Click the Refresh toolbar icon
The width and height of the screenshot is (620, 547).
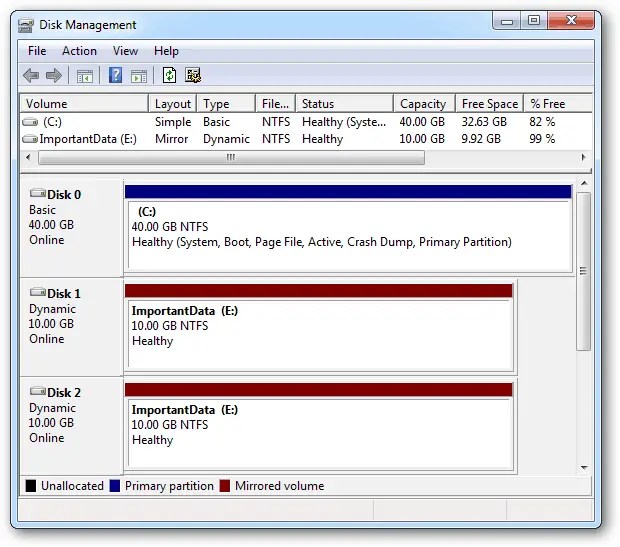point(169,75)
